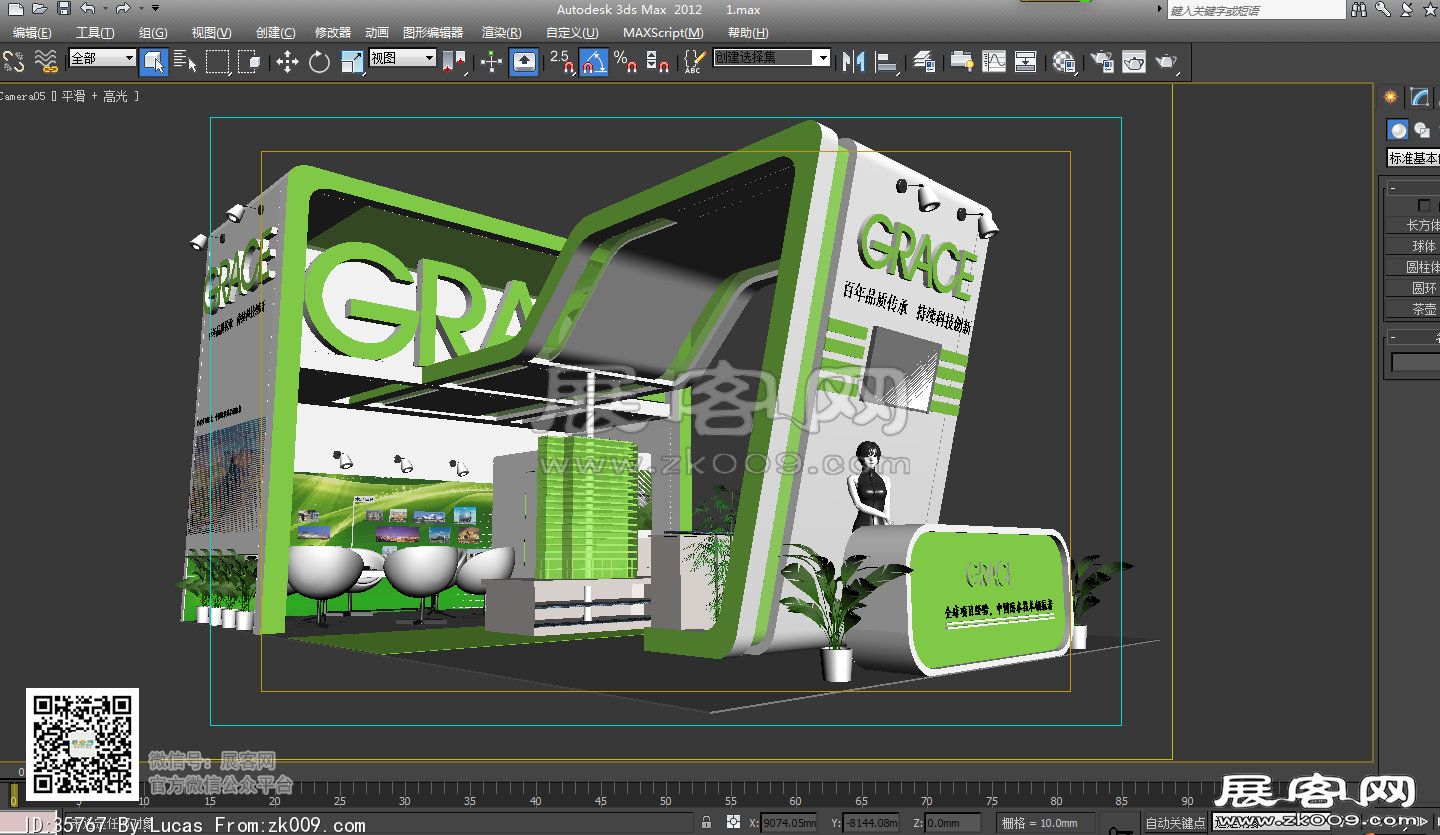1440x835 pixels.
Task: Choose the Rectangular Selection Region tool
Action: 217,62
